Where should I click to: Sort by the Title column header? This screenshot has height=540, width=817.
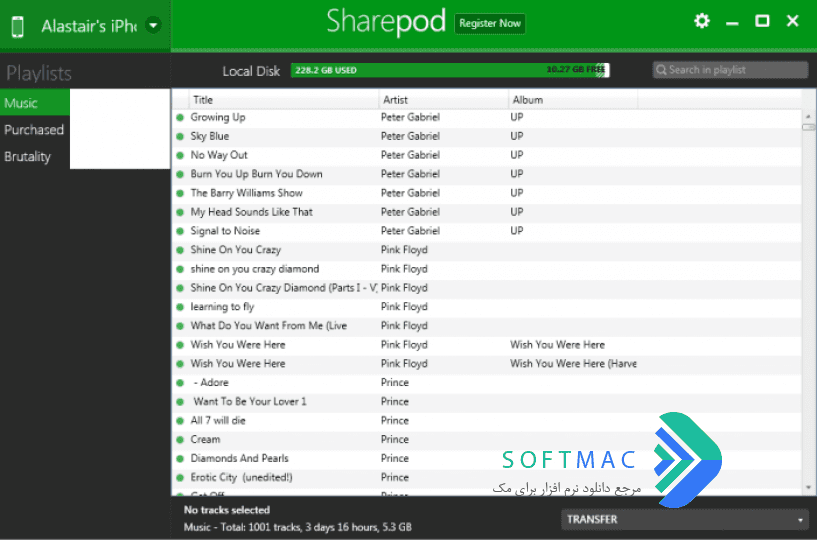[x=284, y=100]
